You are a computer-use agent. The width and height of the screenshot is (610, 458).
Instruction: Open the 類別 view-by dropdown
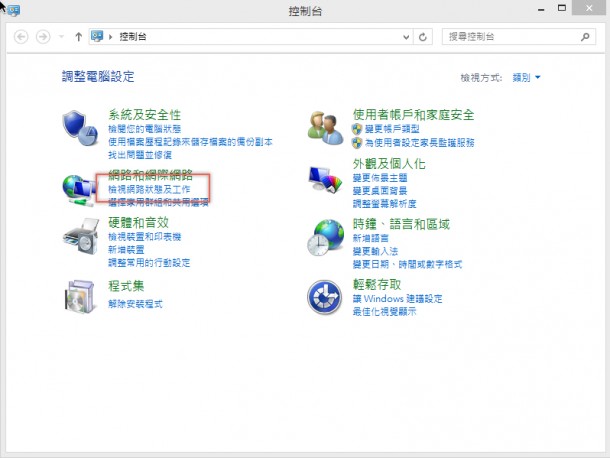point(526,77)
